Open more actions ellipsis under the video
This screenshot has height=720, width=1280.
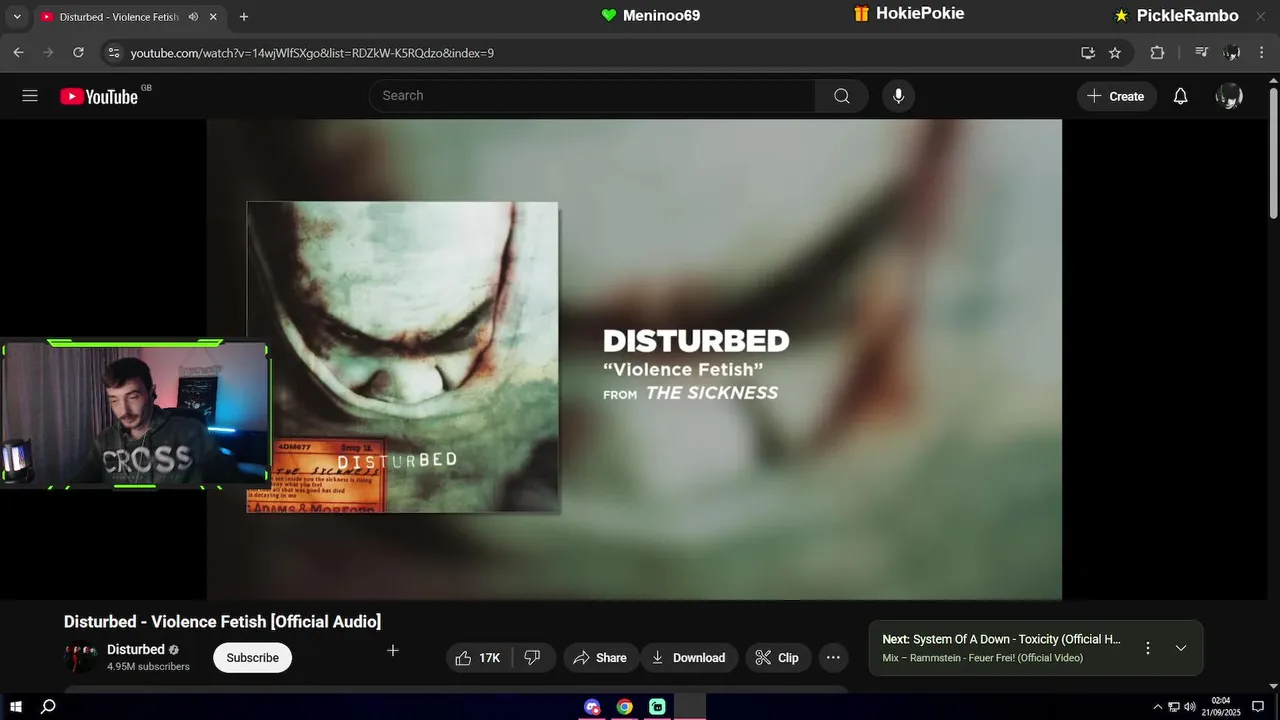833,657
